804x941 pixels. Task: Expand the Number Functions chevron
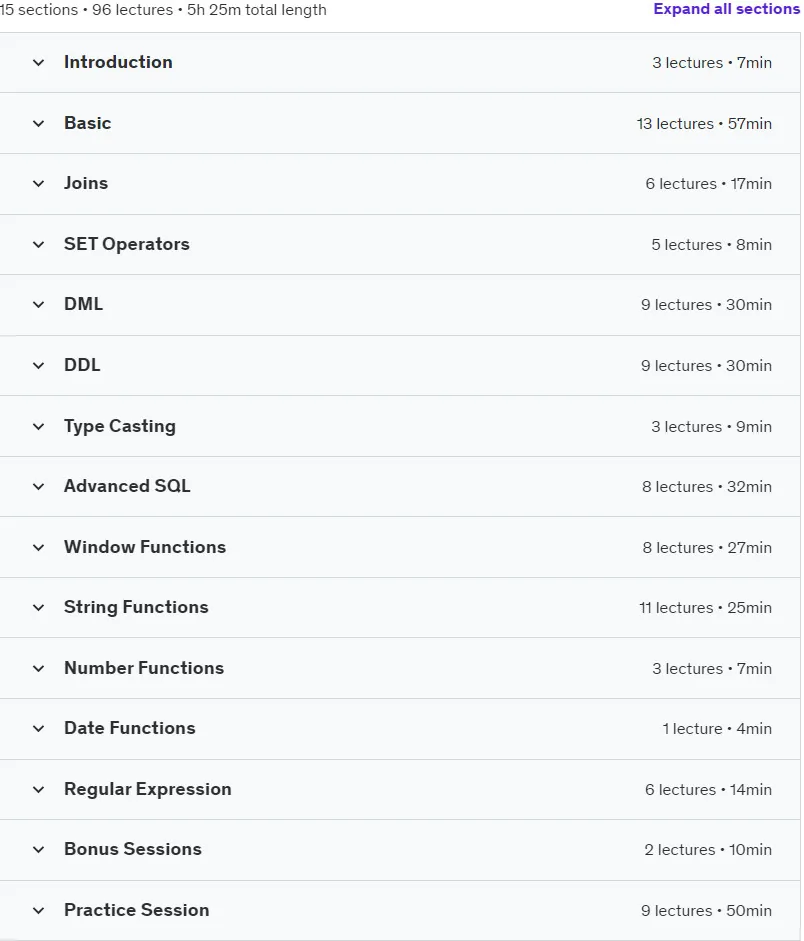click(38, 669)
